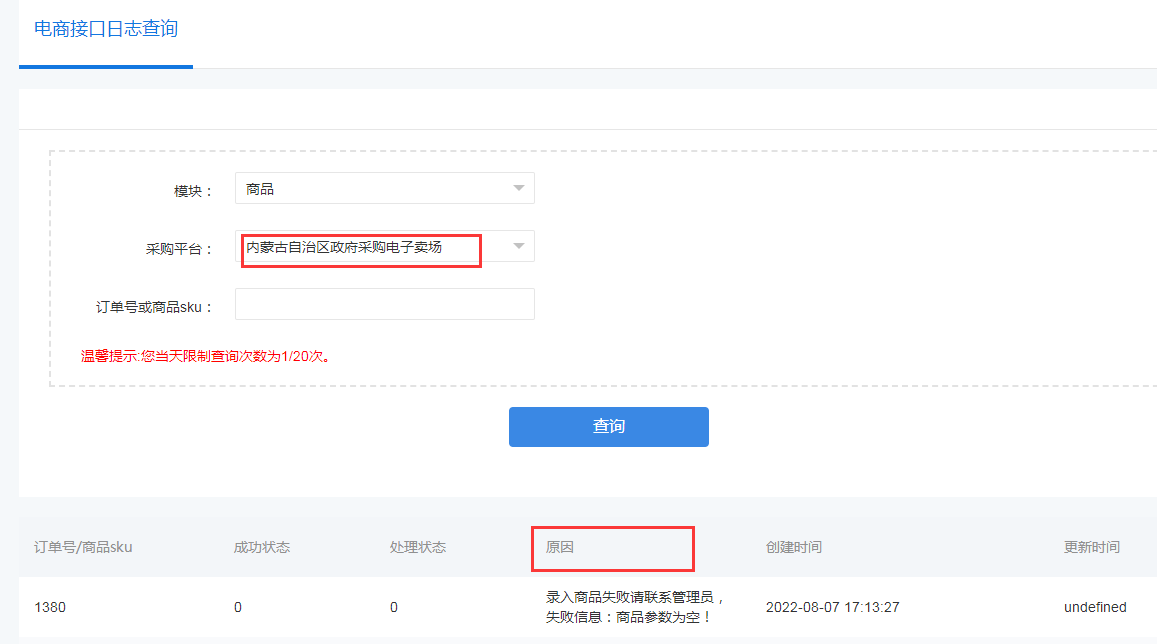
Task: Focus the 订单号或商品sku input field
Action: click(384, 304)
